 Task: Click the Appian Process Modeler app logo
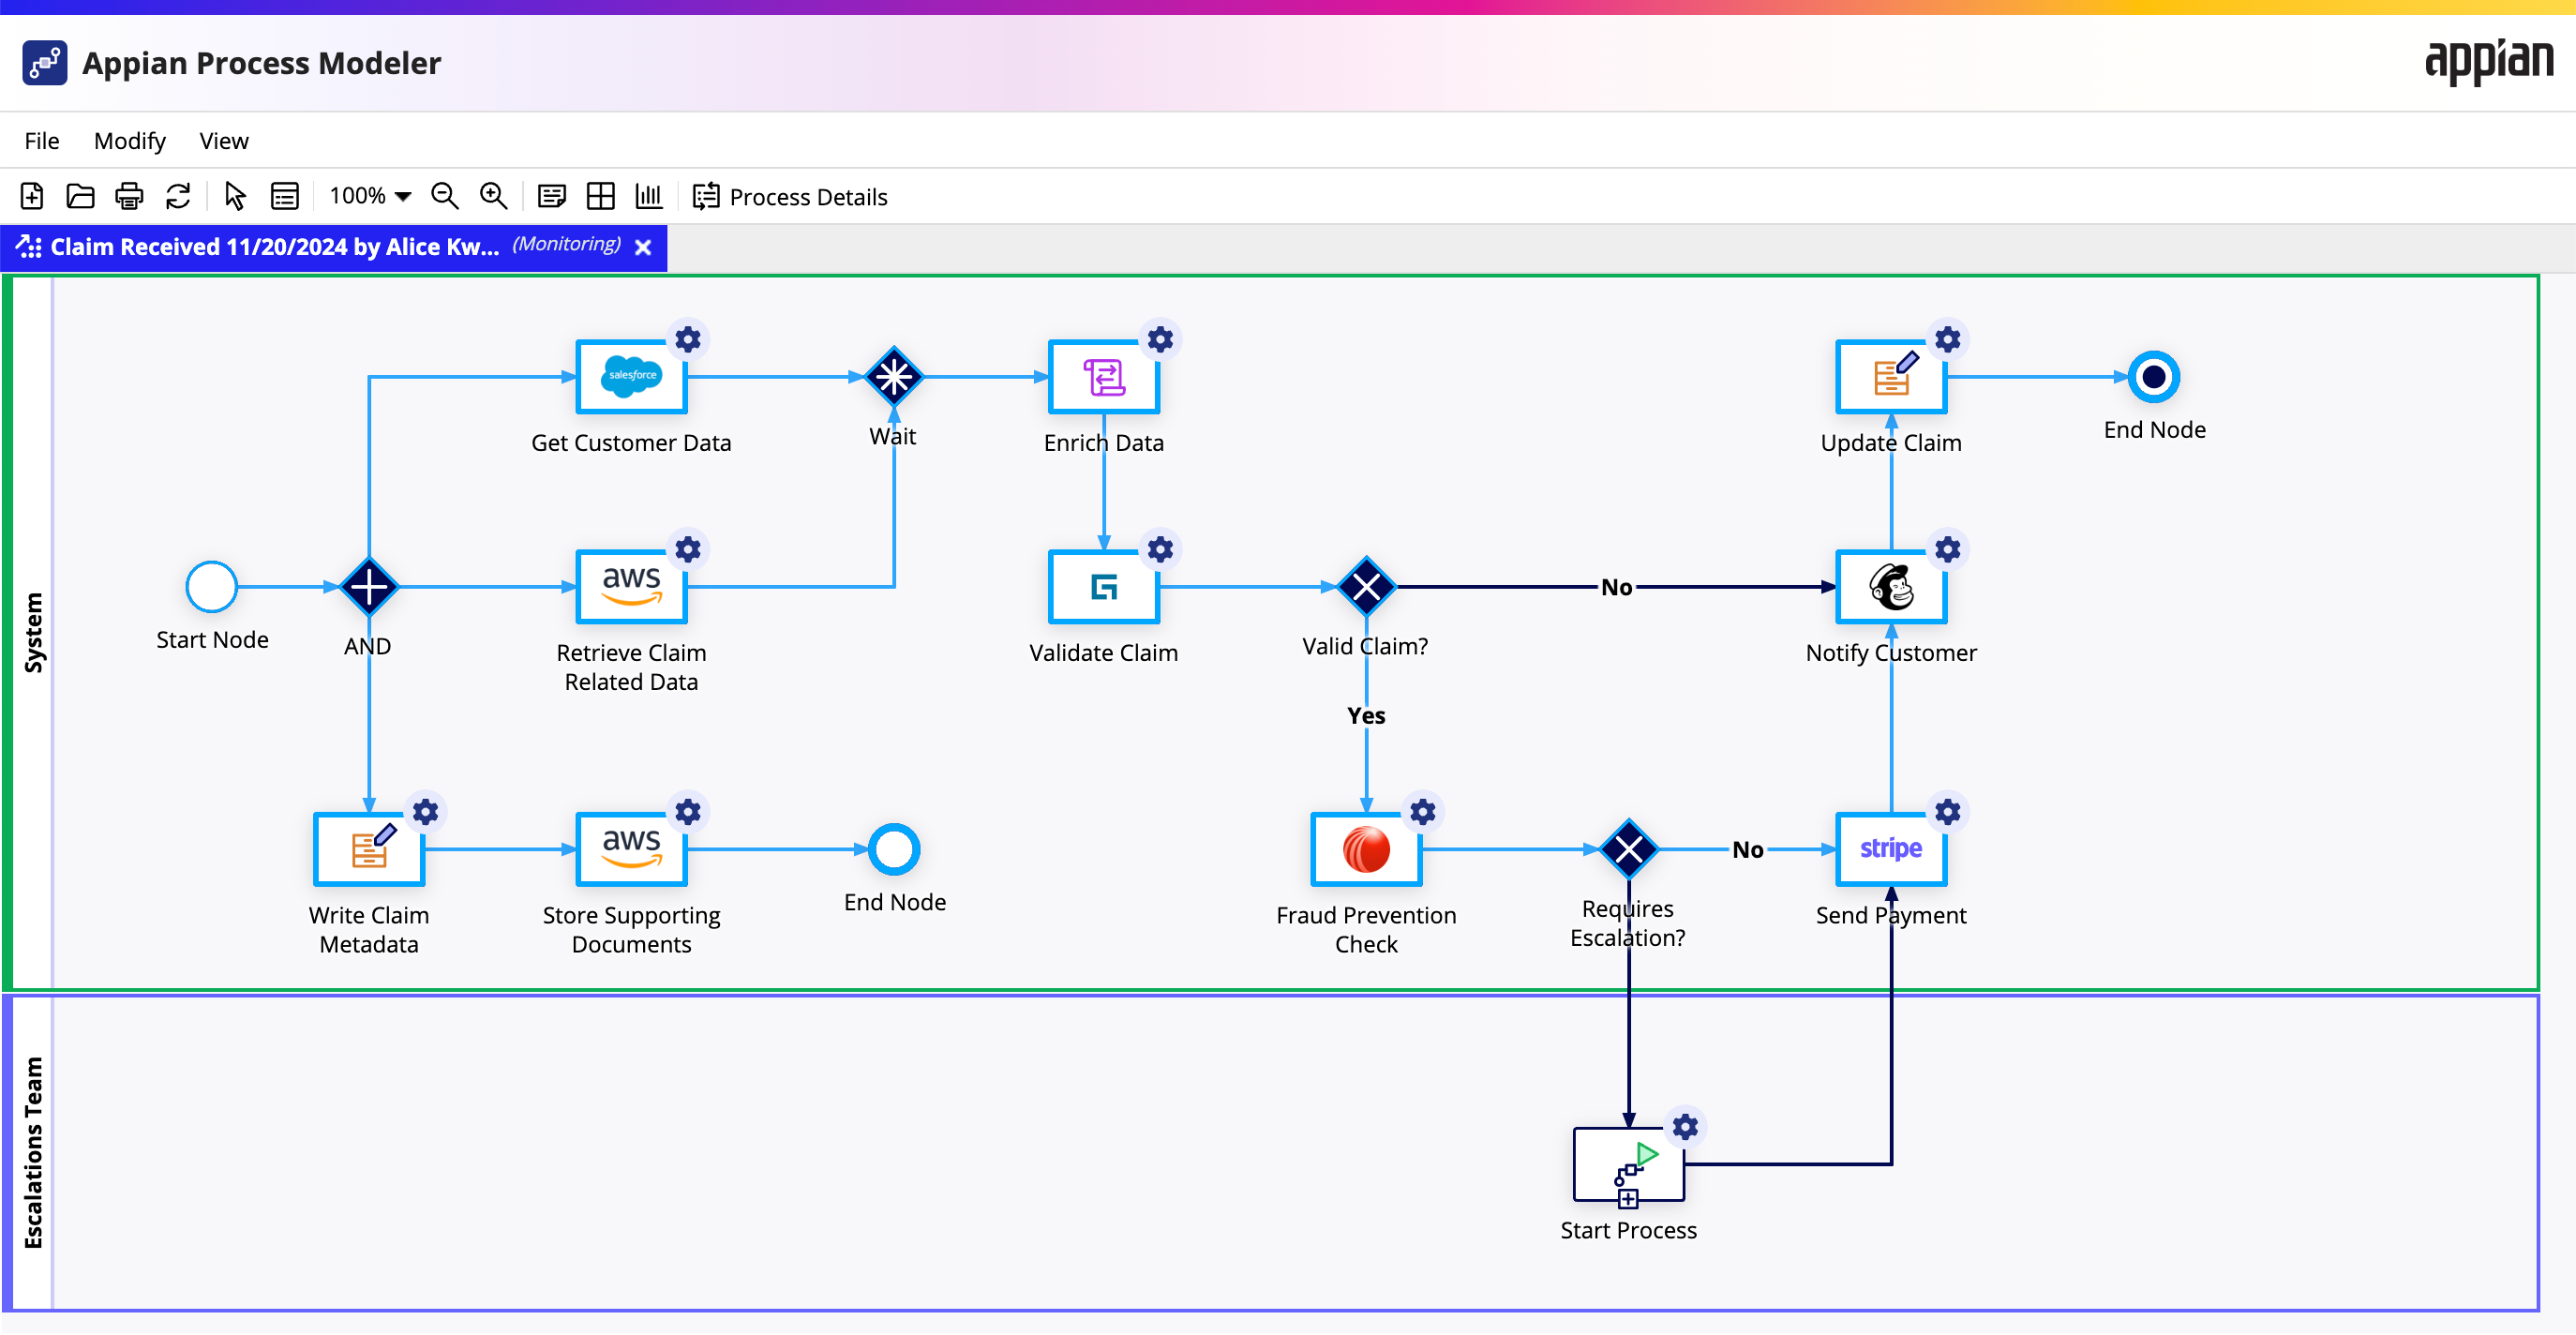point(45,63)
